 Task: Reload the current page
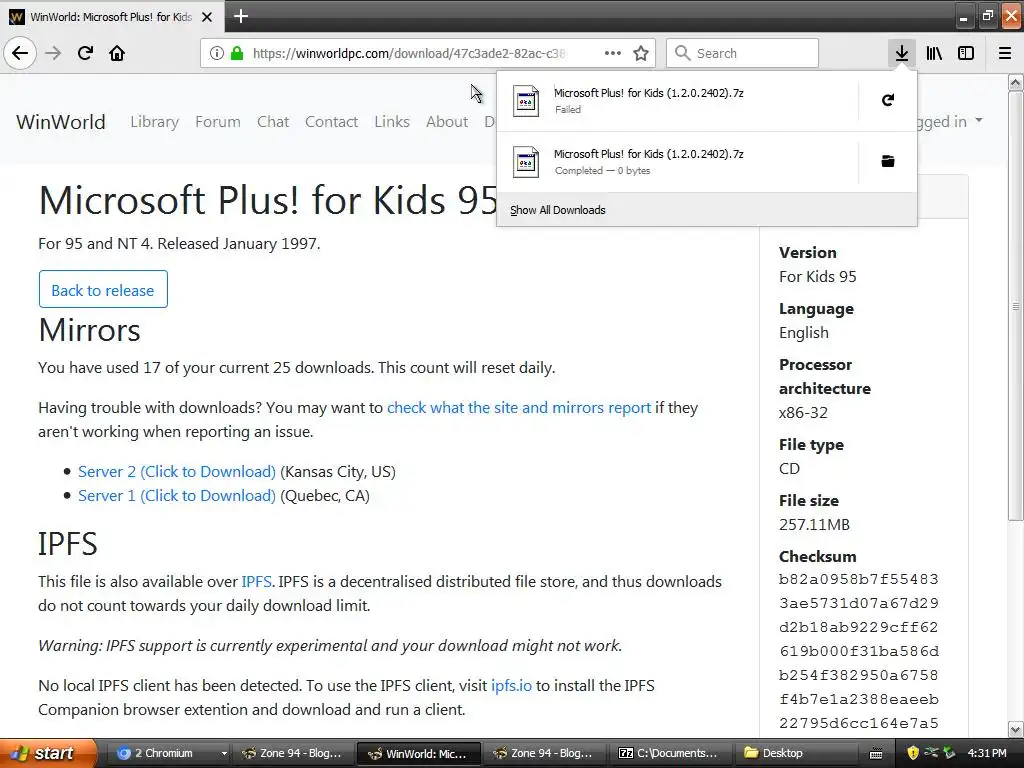85,53
